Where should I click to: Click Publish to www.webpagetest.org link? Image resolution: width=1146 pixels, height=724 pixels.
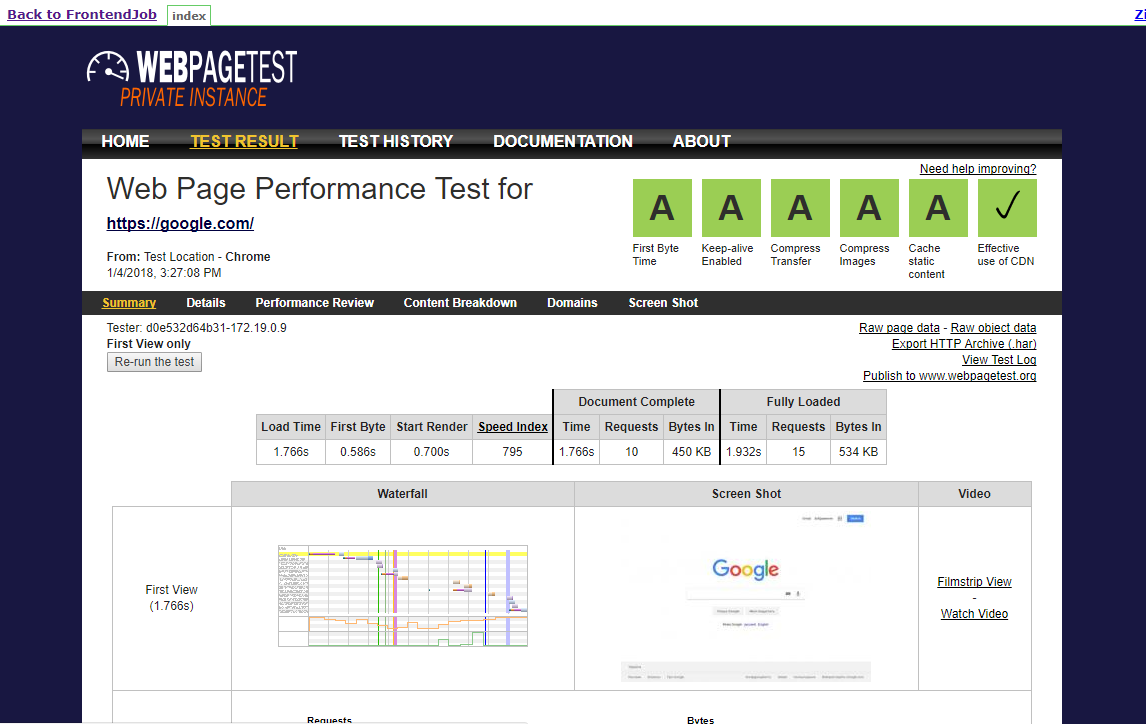(x=949, y=376)
